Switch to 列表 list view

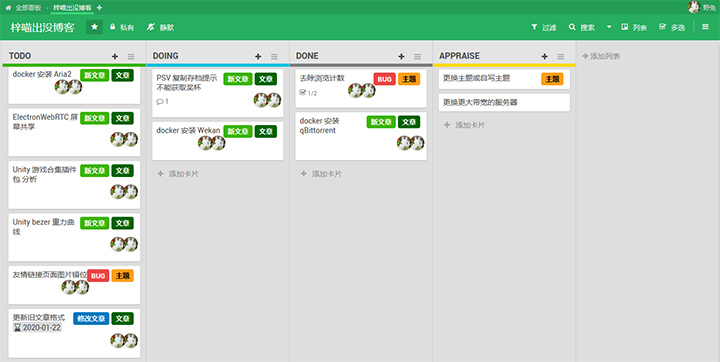634,27
